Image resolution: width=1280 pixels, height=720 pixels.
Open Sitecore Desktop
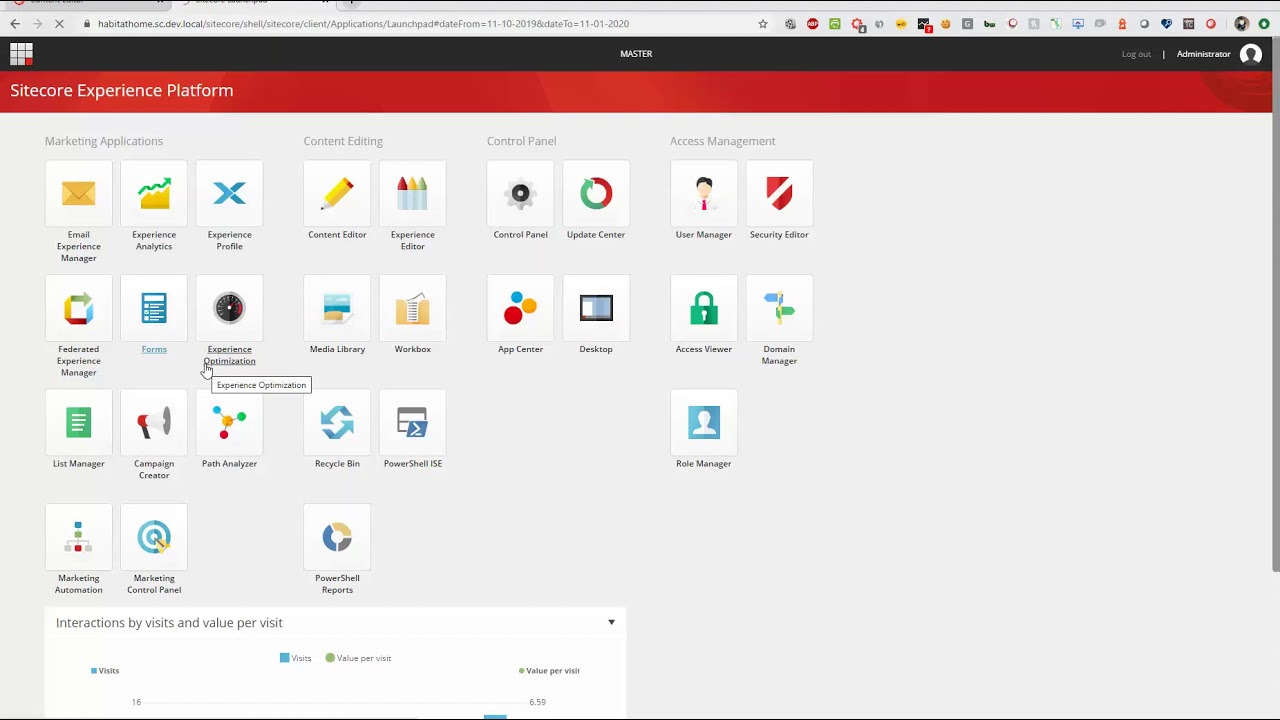click(x=596, y=308)
